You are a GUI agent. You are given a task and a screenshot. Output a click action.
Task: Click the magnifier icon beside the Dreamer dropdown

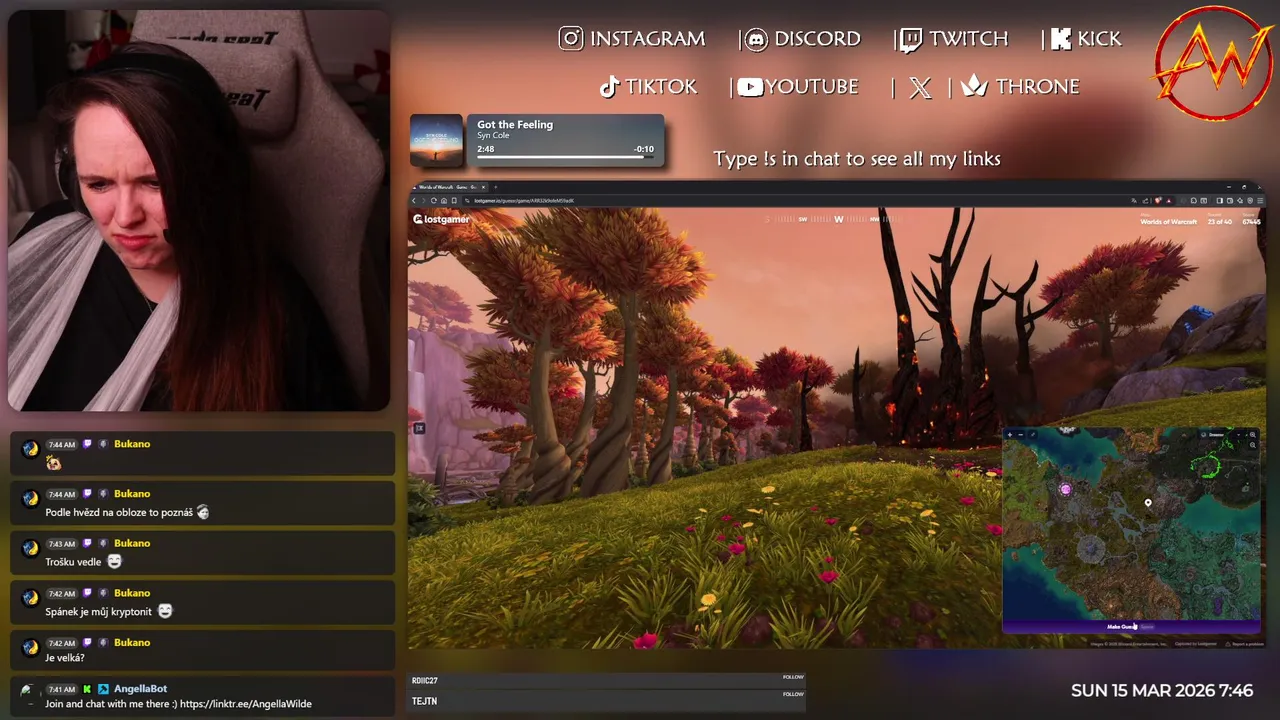[x=1253, y=435]
